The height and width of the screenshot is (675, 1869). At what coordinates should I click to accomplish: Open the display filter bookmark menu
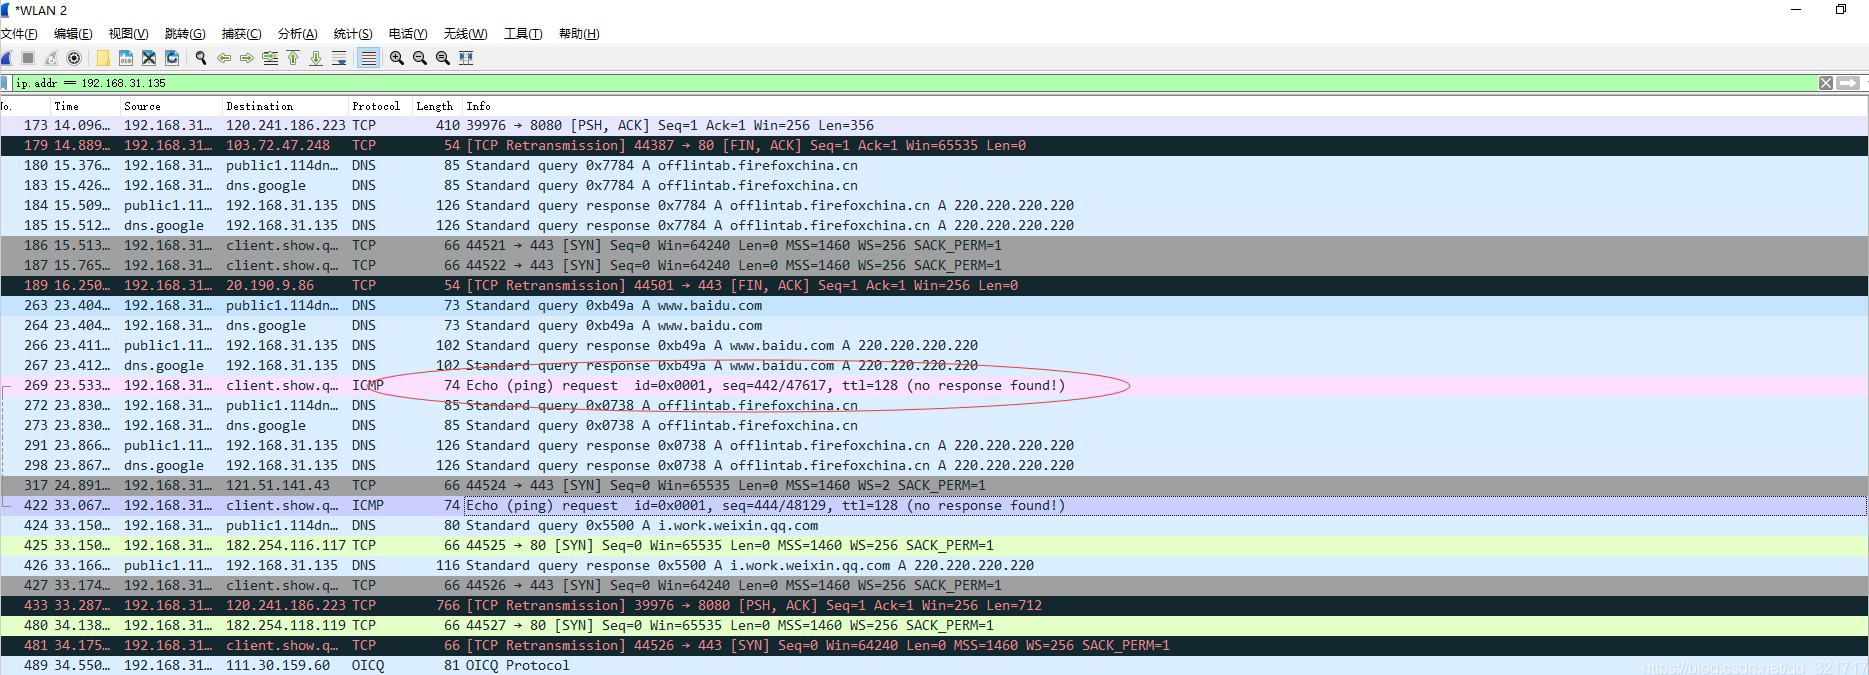(6, 83)
